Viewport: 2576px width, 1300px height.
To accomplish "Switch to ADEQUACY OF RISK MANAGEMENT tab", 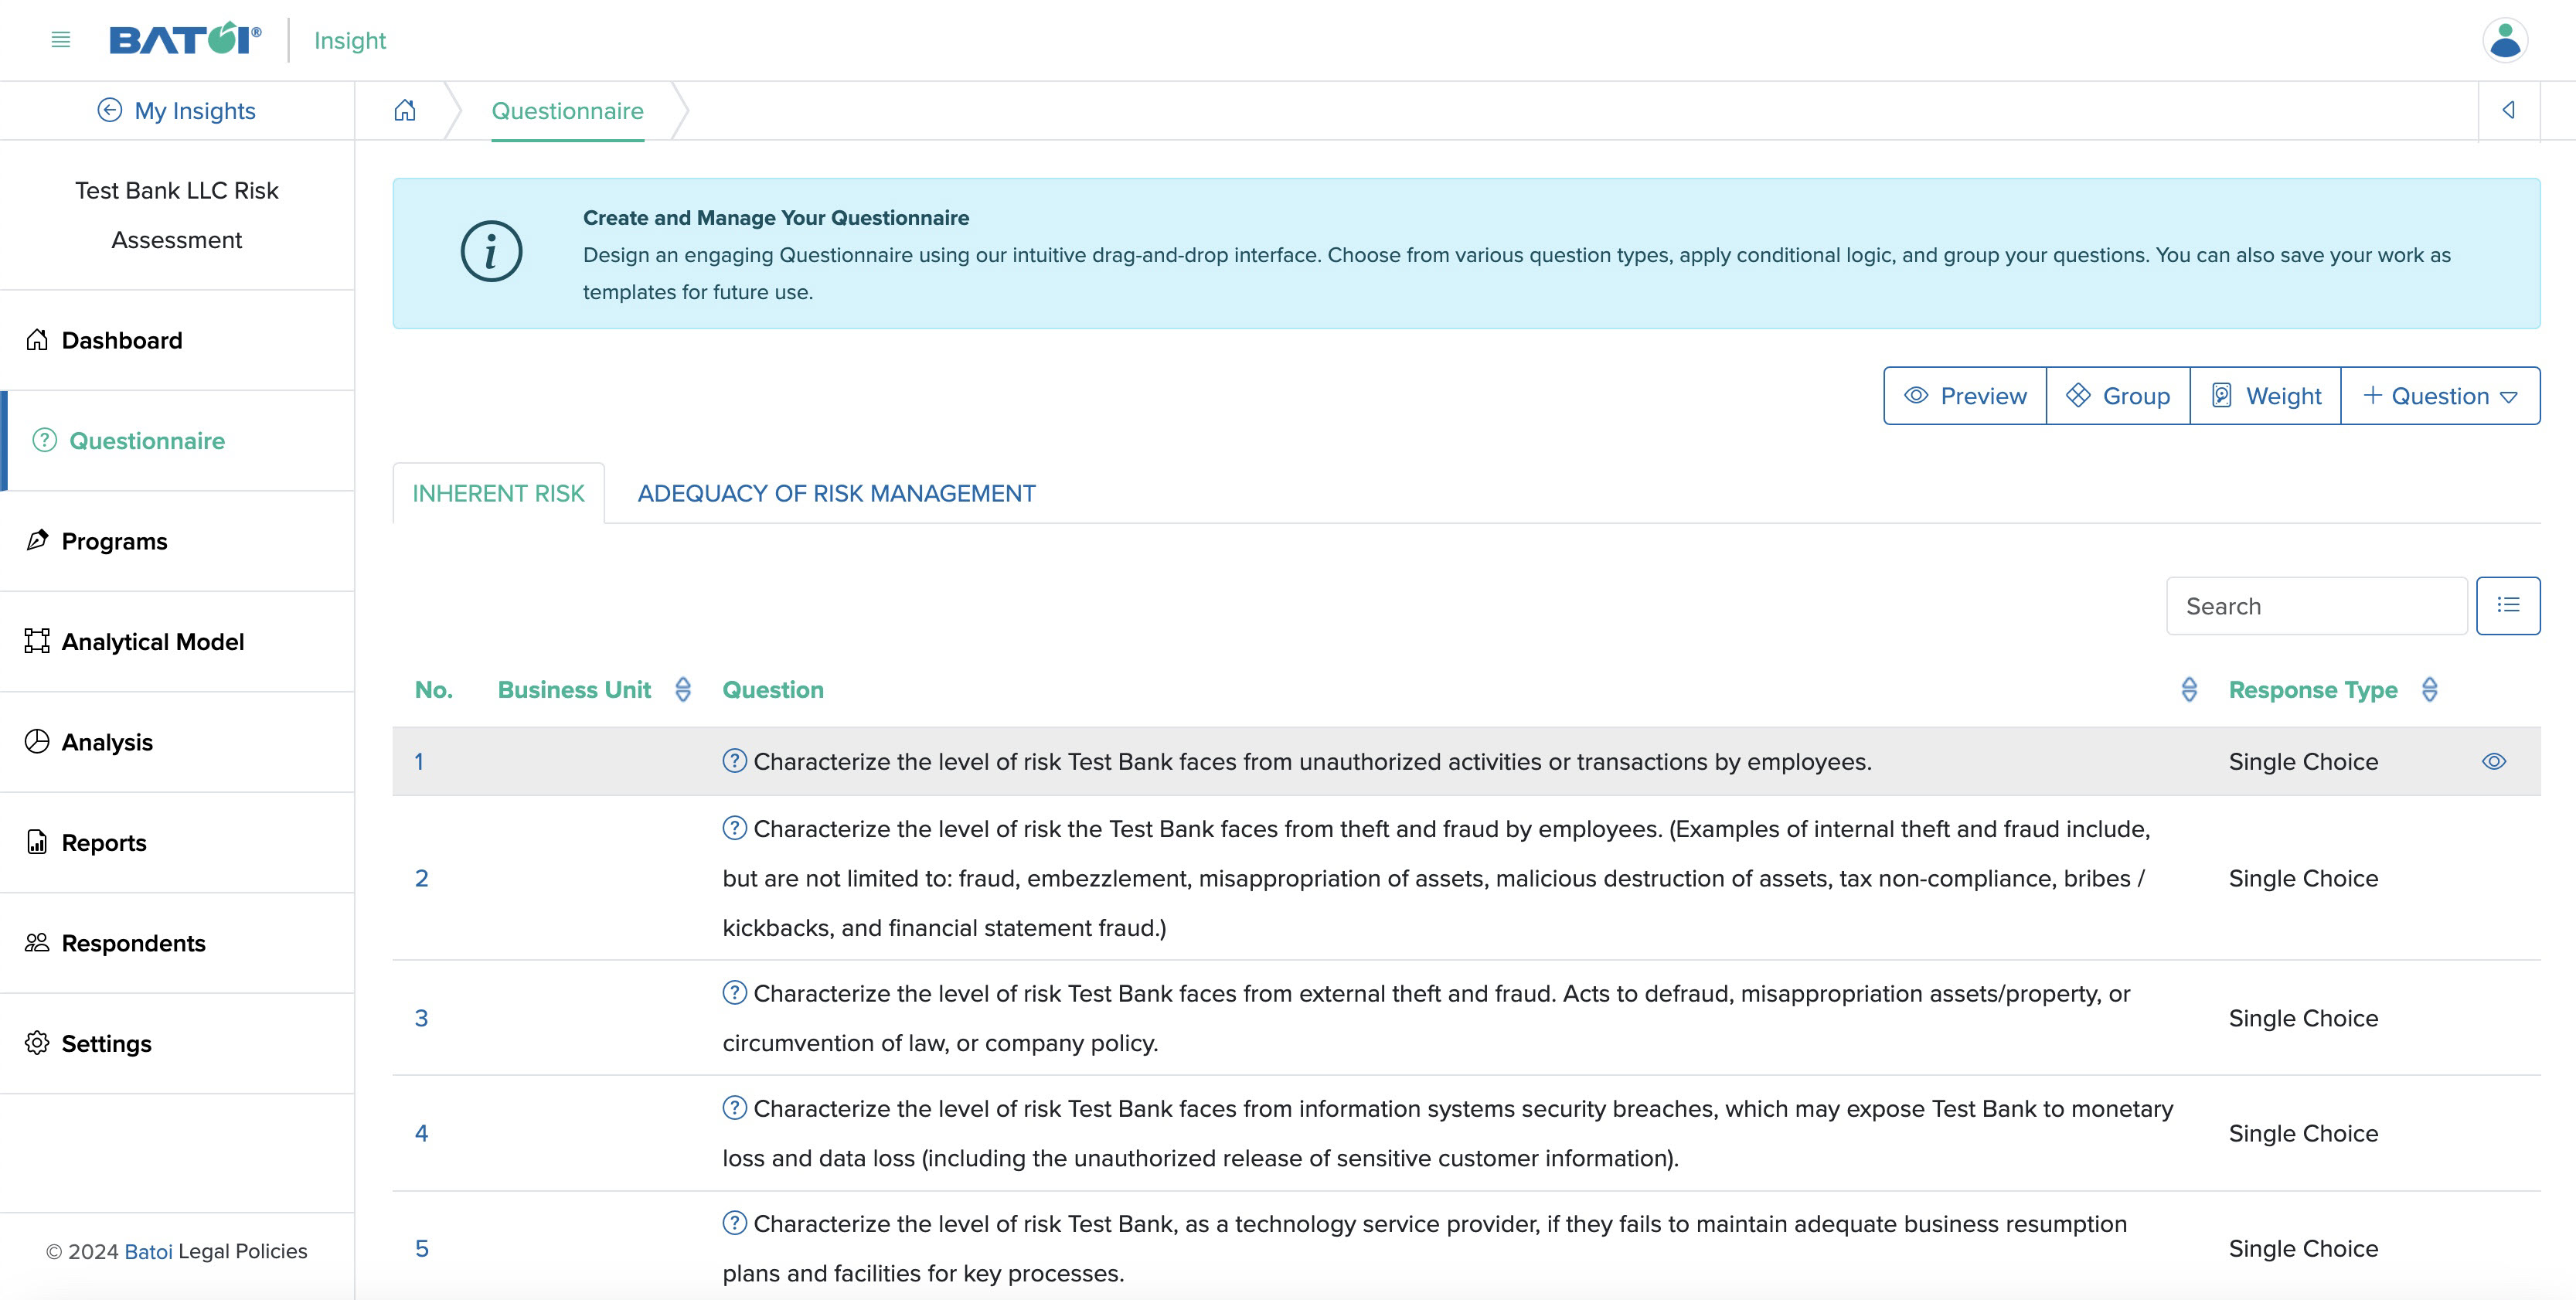I will (837, 492).
